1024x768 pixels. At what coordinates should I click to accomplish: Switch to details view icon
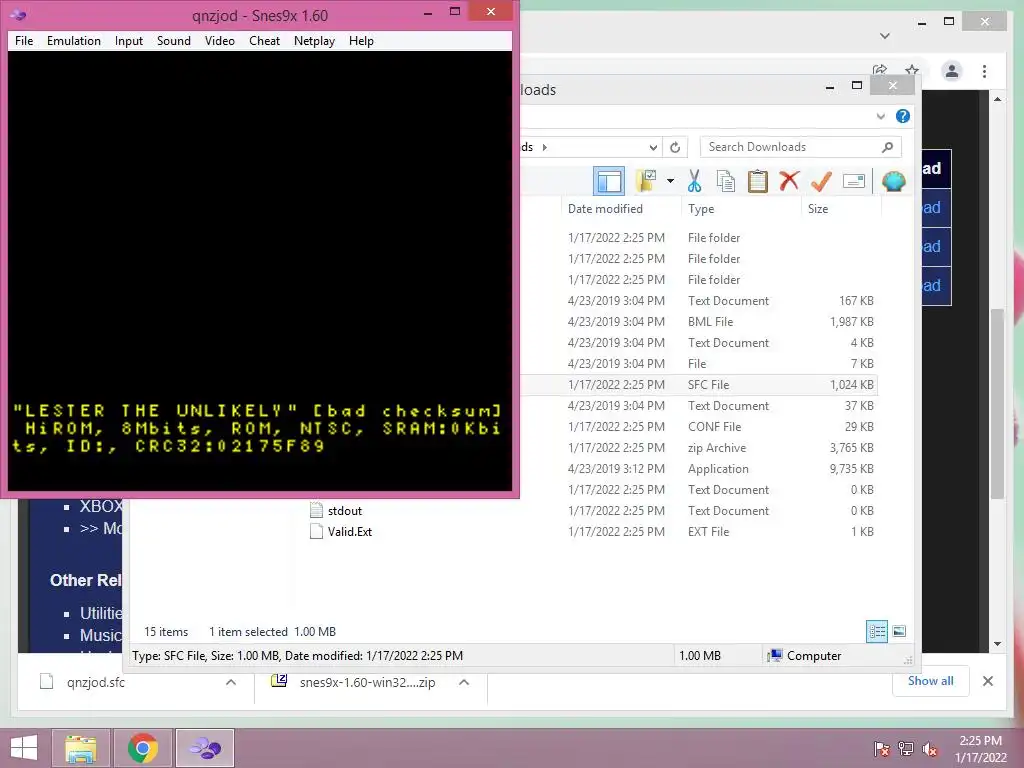point(877,632)
